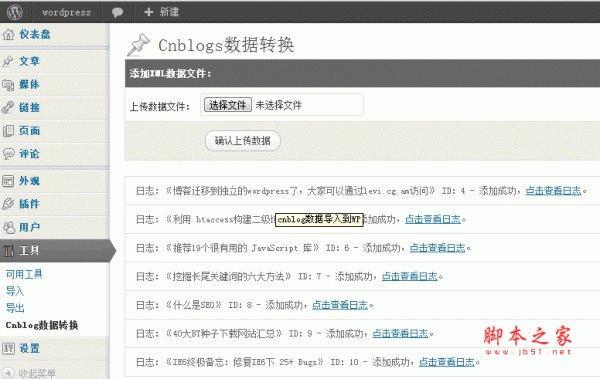600x379 pixels.
Task: View log link for post ID 4
Action: (553, 190)
